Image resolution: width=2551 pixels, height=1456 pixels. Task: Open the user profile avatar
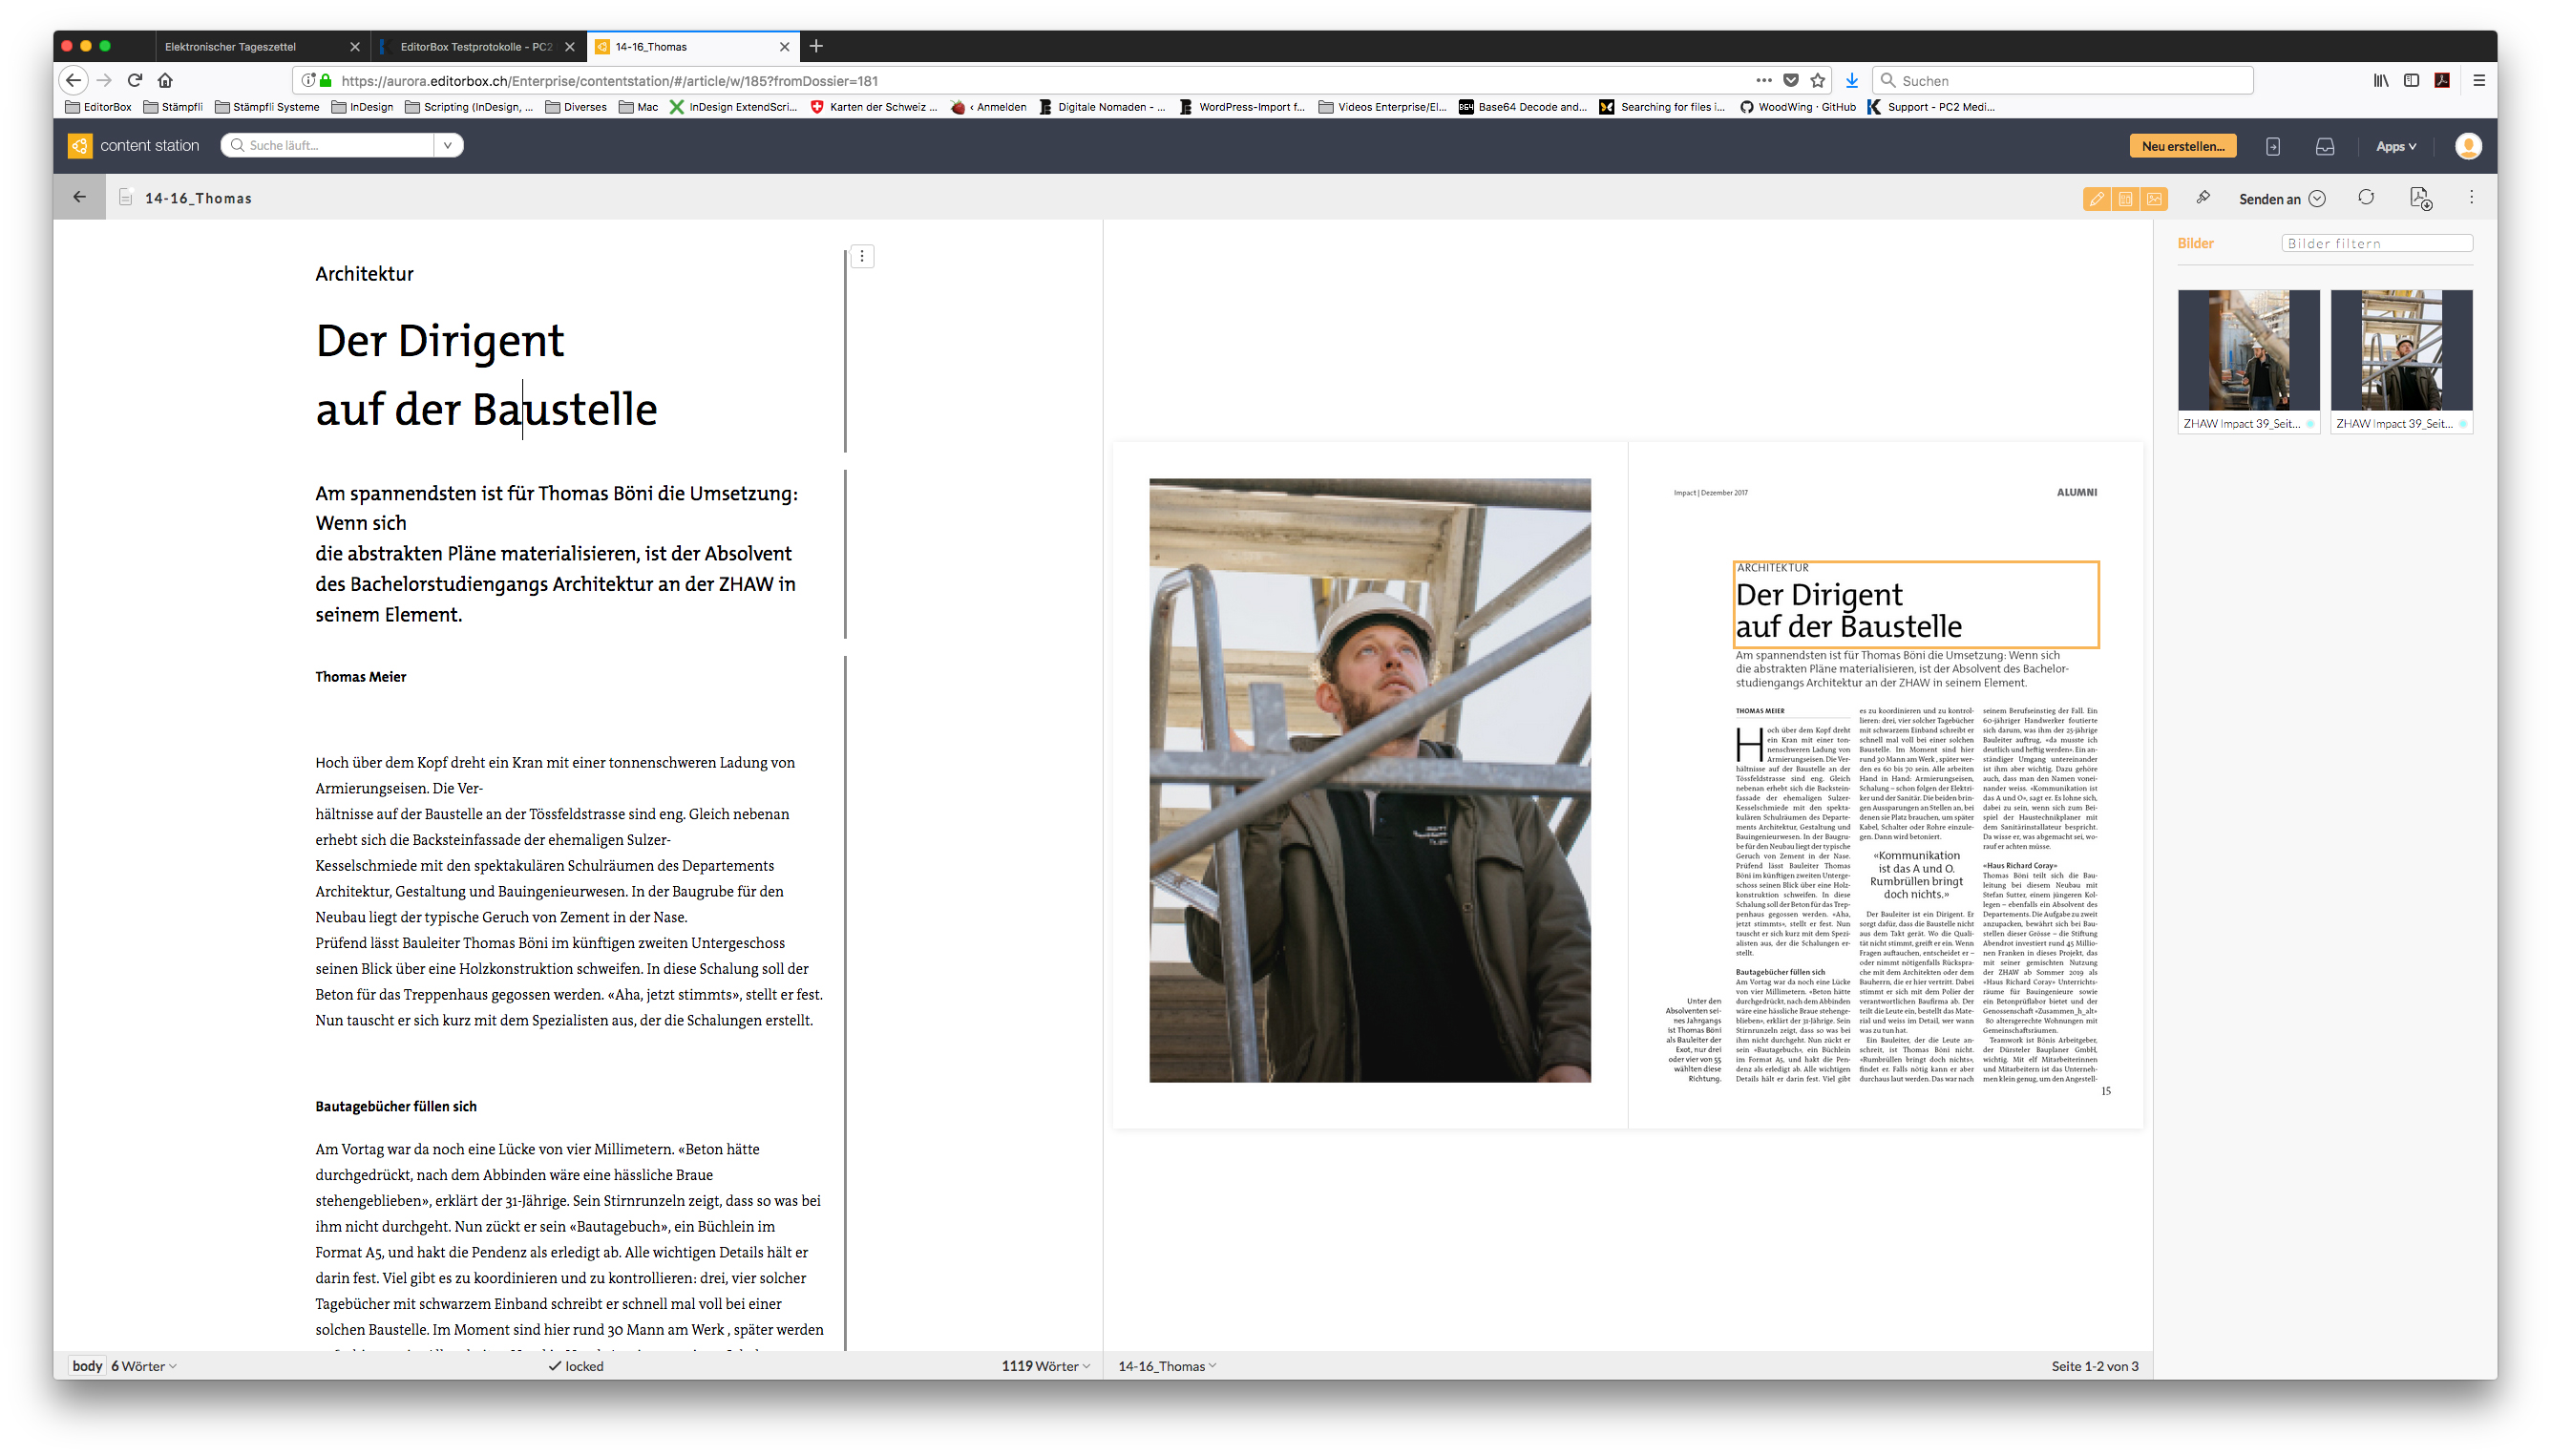(x=2466, y=146)
